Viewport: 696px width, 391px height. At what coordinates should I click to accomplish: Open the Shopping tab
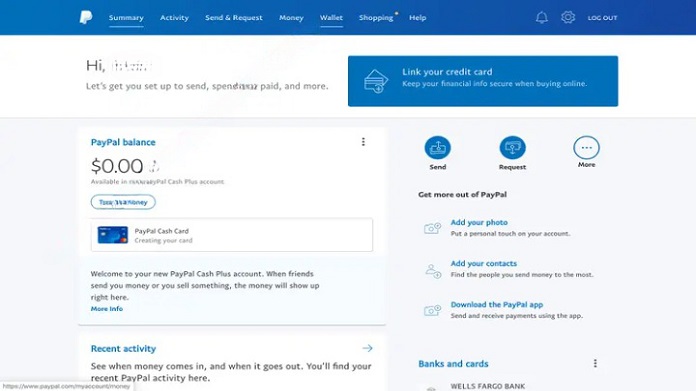click(x=376, y=18)
